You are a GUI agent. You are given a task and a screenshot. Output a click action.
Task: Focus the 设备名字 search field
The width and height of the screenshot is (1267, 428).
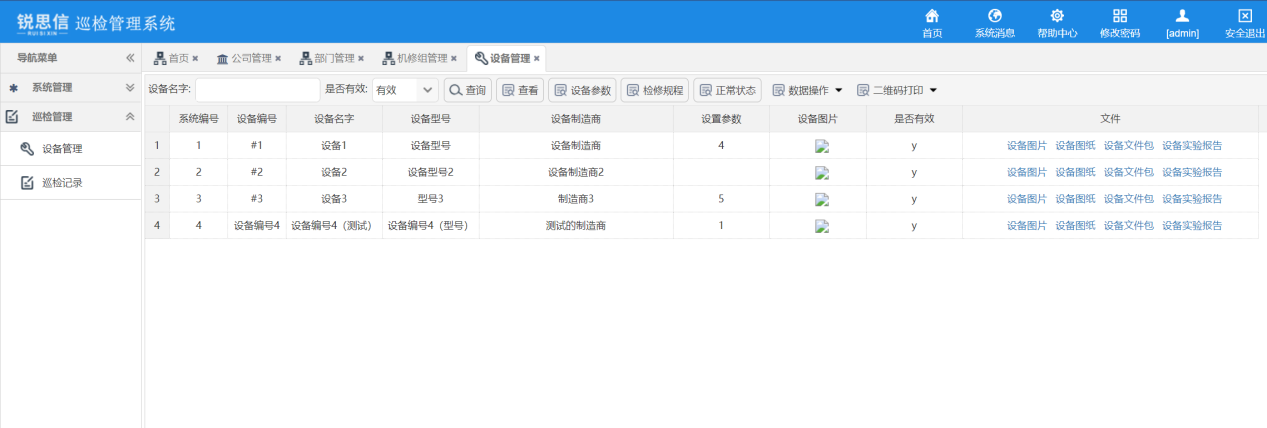(x=258, y=90)
